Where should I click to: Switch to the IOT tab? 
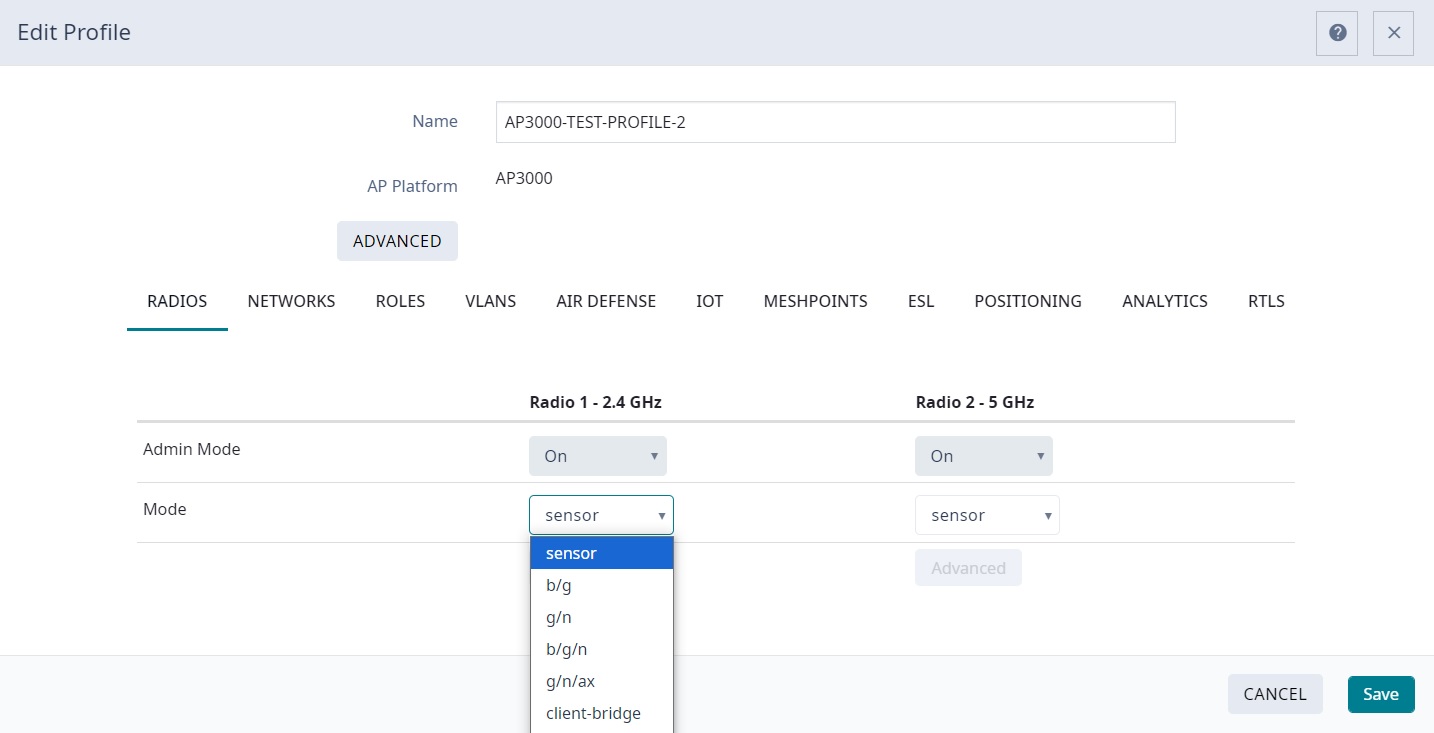pyautogui.click(x=709, y=301)
